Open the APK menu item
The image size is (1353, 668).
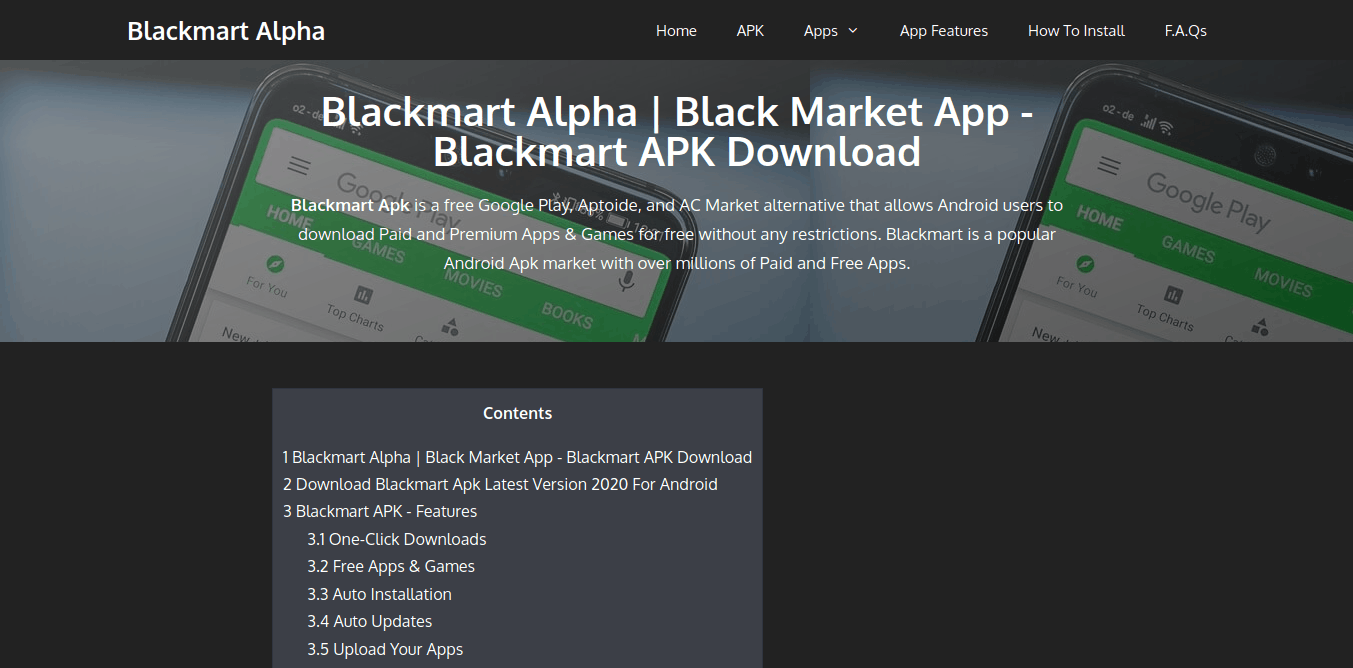[750, 31]
